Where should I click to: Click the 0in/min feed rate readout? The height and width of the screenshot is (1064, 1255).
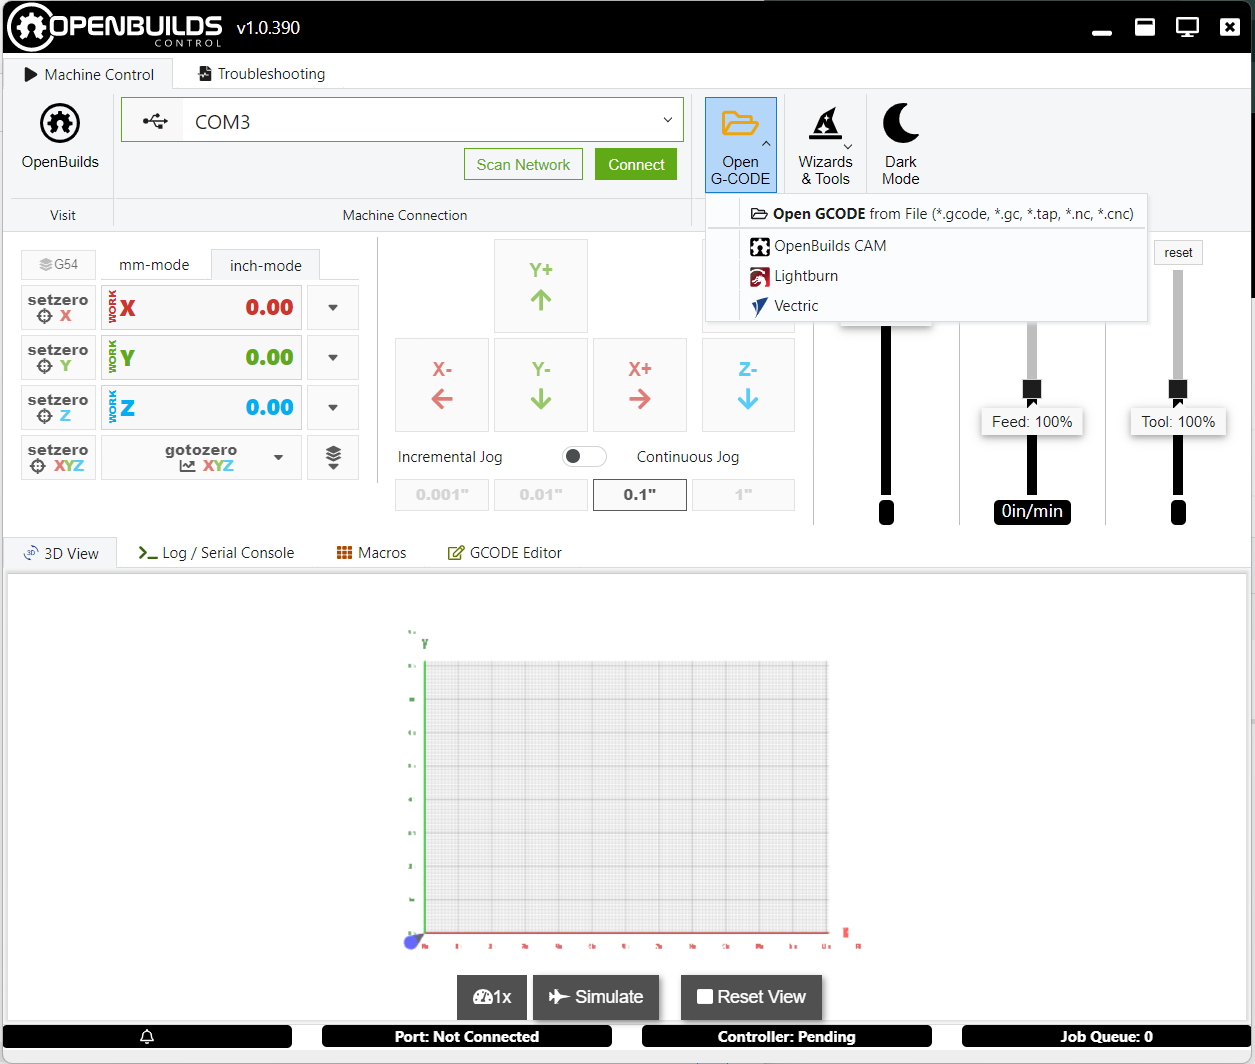(x=1032, y=511)
